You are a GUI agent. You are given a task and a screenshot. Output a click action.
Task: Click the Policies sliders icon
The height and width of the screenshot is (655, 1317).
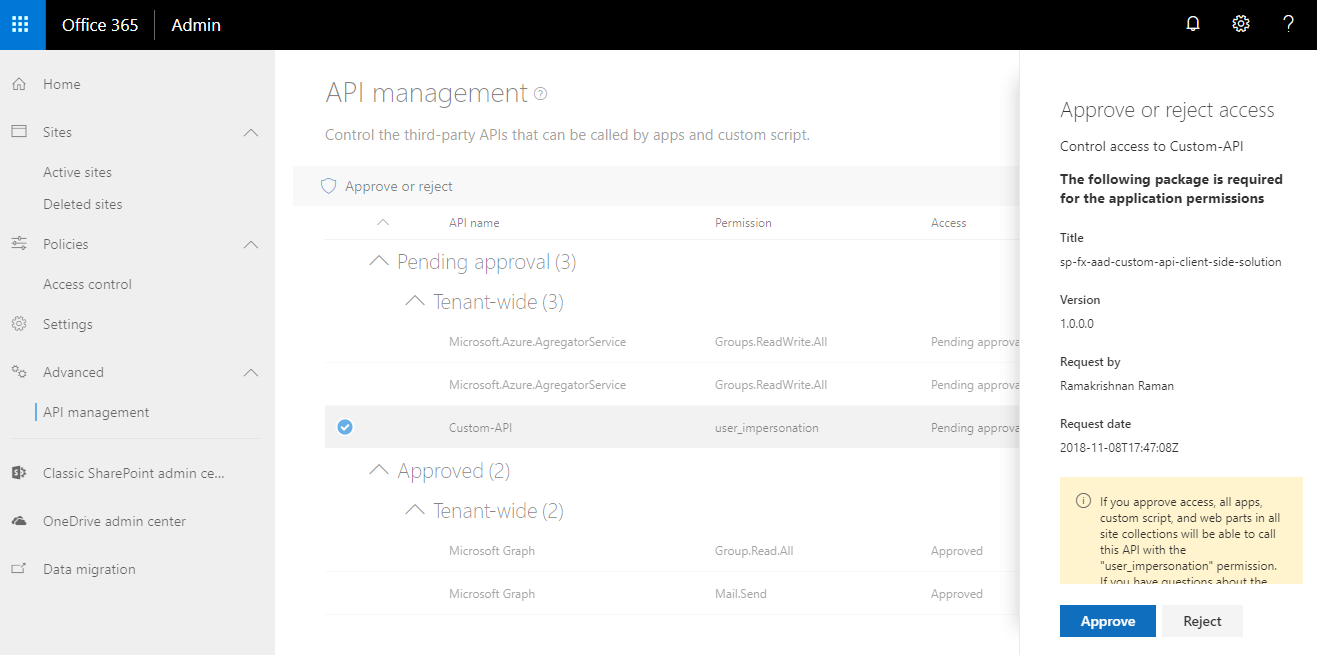click(x=19, y=243)
